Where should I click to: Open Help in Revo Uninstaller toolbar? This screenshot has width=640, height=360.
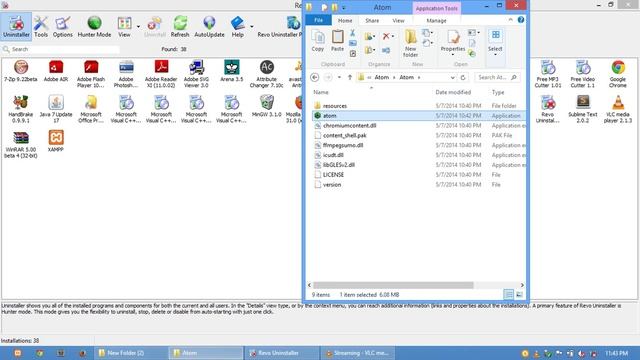coord(238,27)
